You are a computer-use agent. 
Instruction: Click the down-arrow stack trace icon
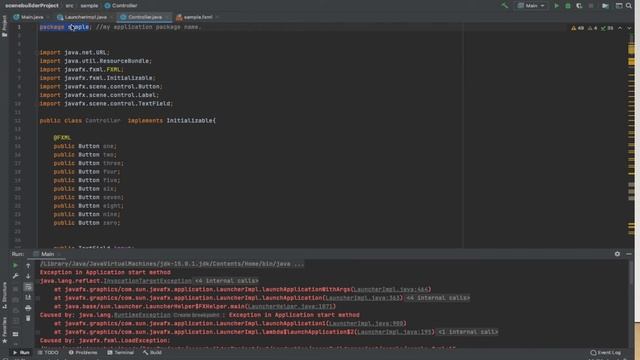(x=28, y=276)
